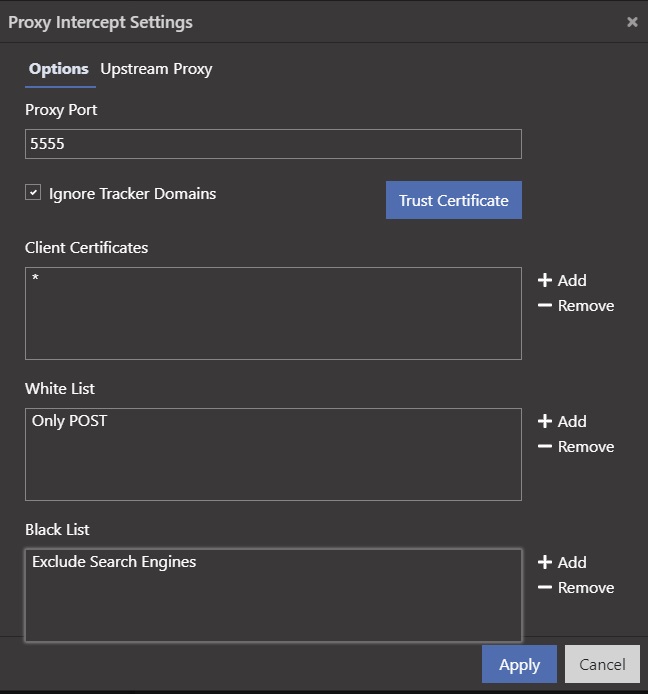648x694 pixels.
Task: Switch to the Options tab
Action: 59,69
